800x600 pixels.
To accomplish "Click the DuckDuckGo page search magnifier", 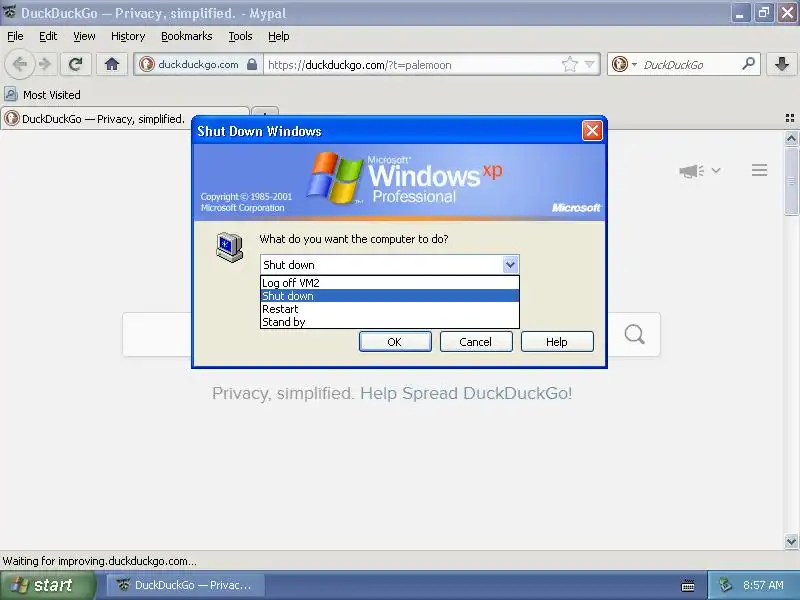I will coord(634,335).
